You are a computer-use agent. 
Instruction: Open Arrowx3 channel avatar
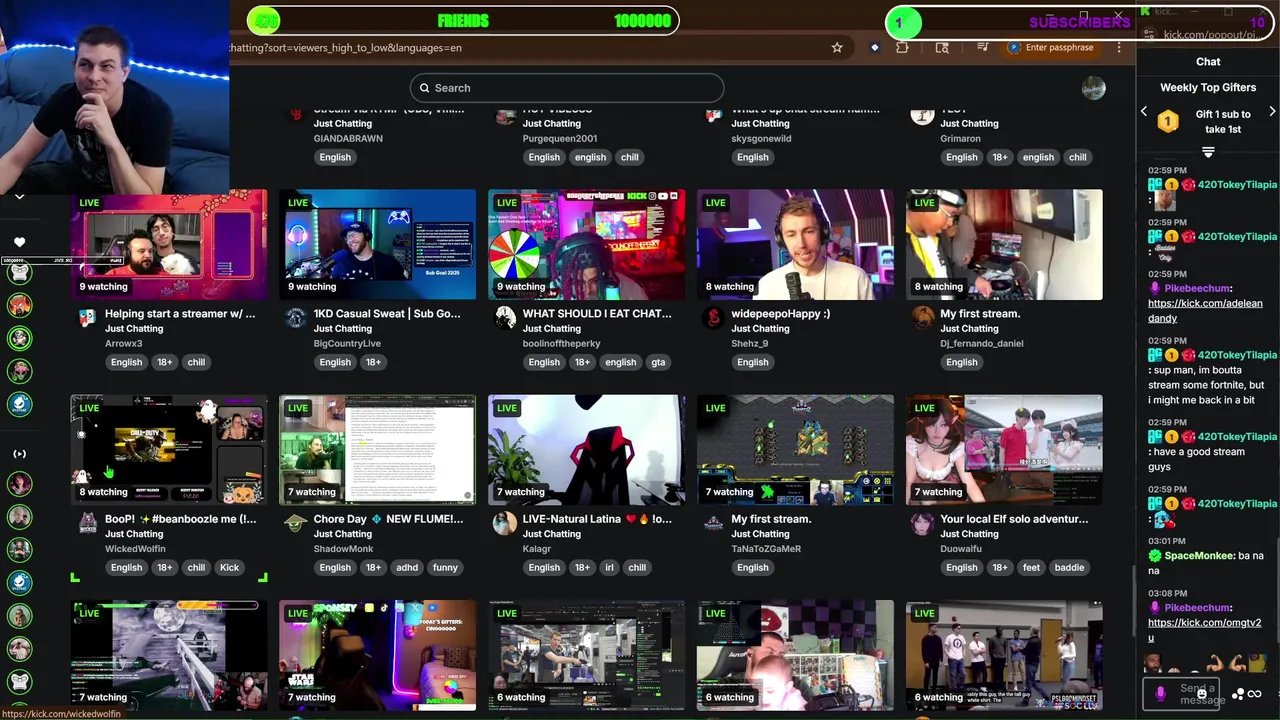[87, 318]
